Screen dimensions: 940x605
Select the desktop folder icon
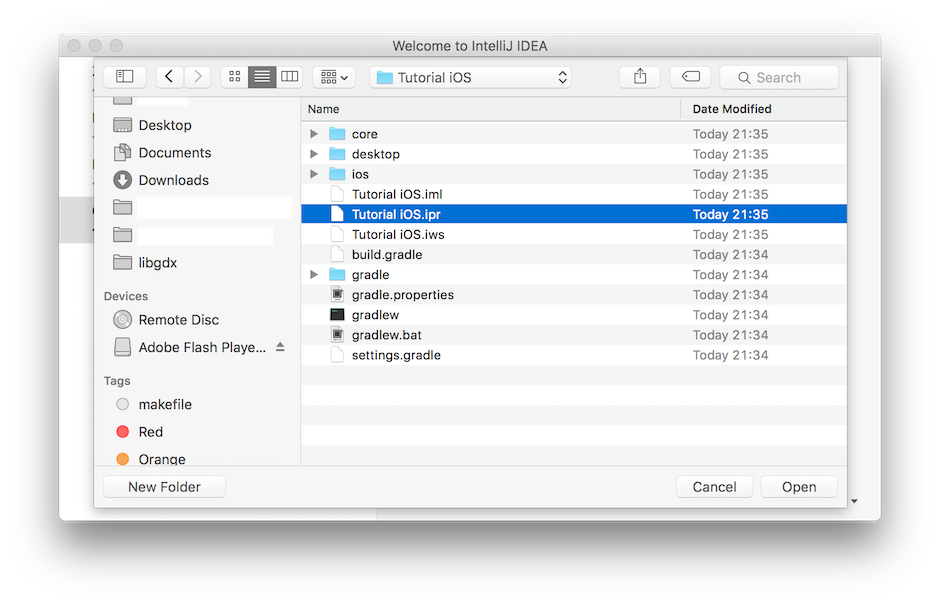coord(338,154)
